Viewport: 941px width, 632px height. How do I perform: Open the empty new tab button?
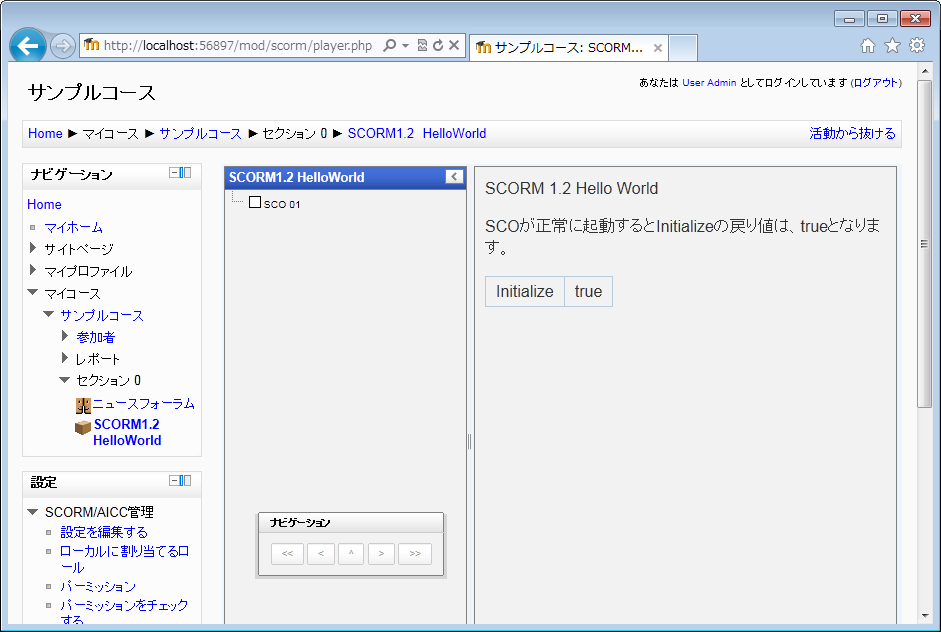pyautogui.click(x=683, y=48)
